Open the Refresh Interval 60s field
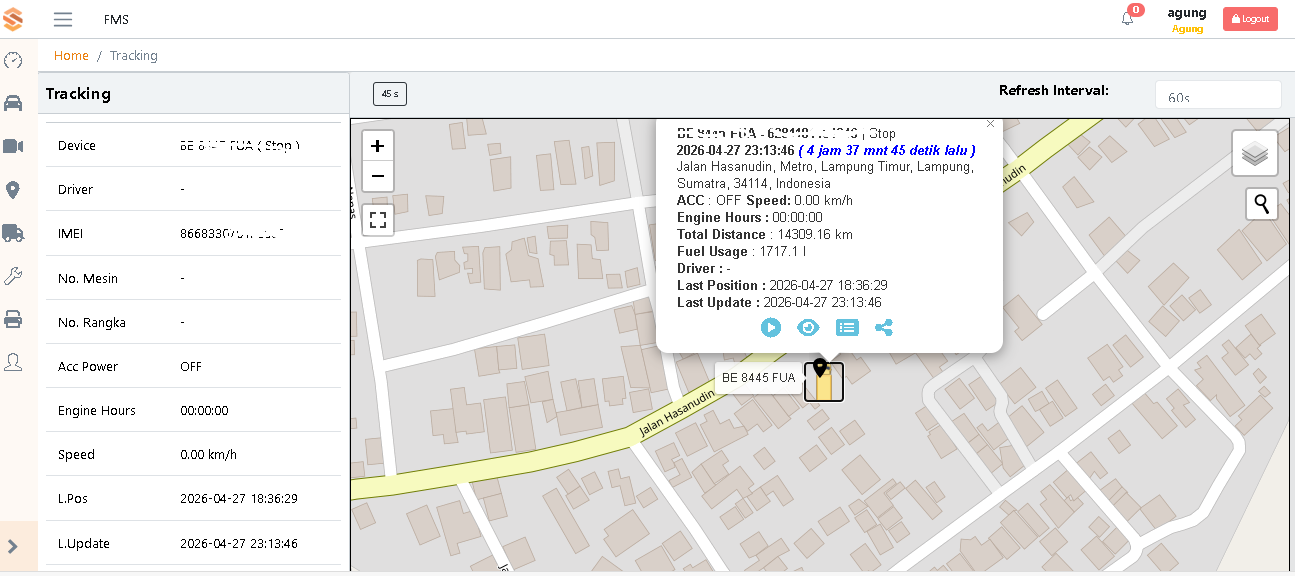 point(1218,95)
